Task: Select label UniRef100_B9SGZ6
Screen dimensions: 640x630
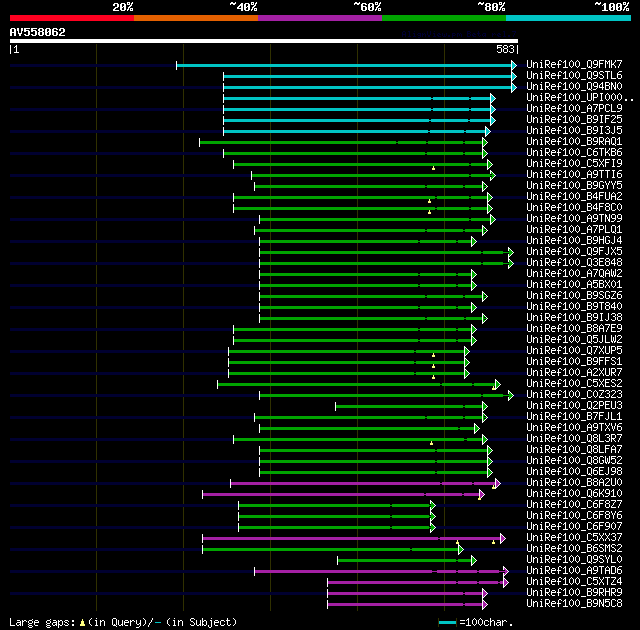Action: click(x=574, y=295)
